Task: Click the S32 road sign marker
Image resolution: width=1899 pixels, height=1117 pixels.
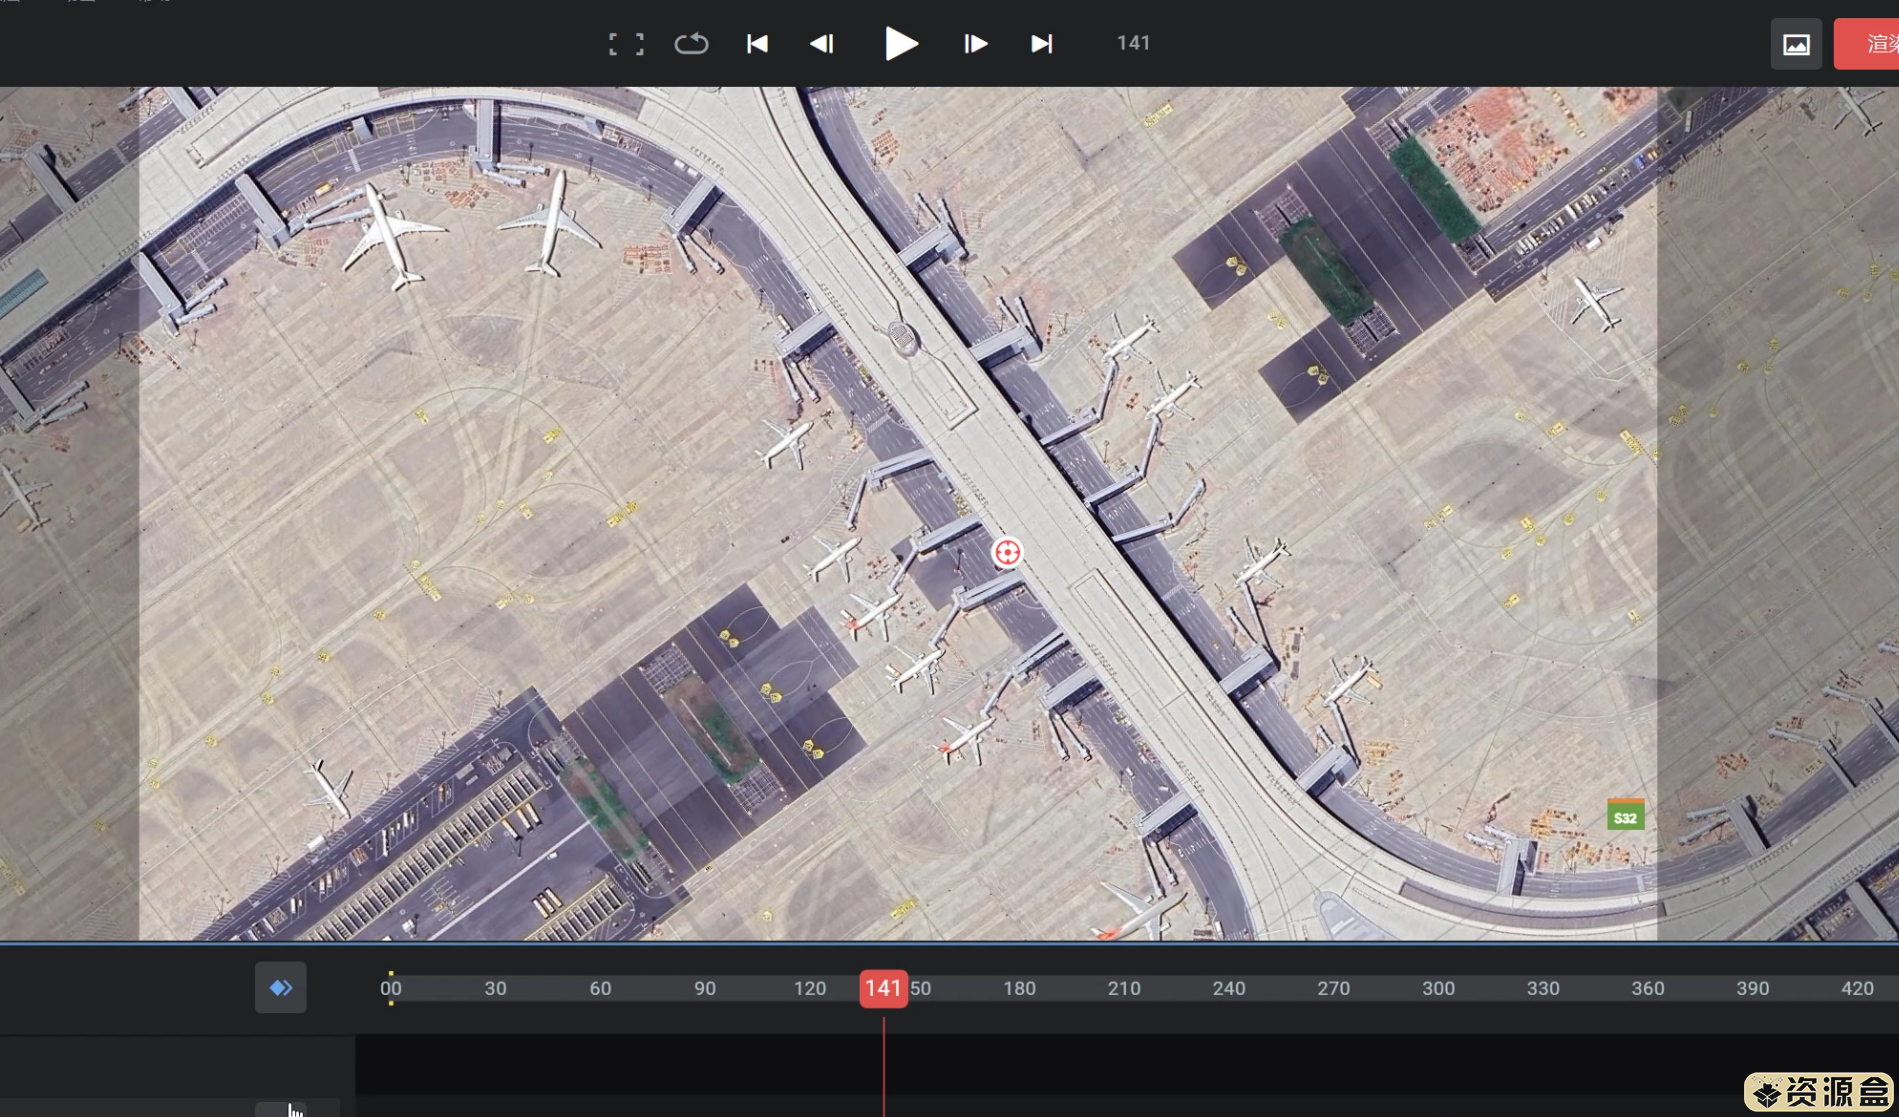Action: tap(1625, 815)
